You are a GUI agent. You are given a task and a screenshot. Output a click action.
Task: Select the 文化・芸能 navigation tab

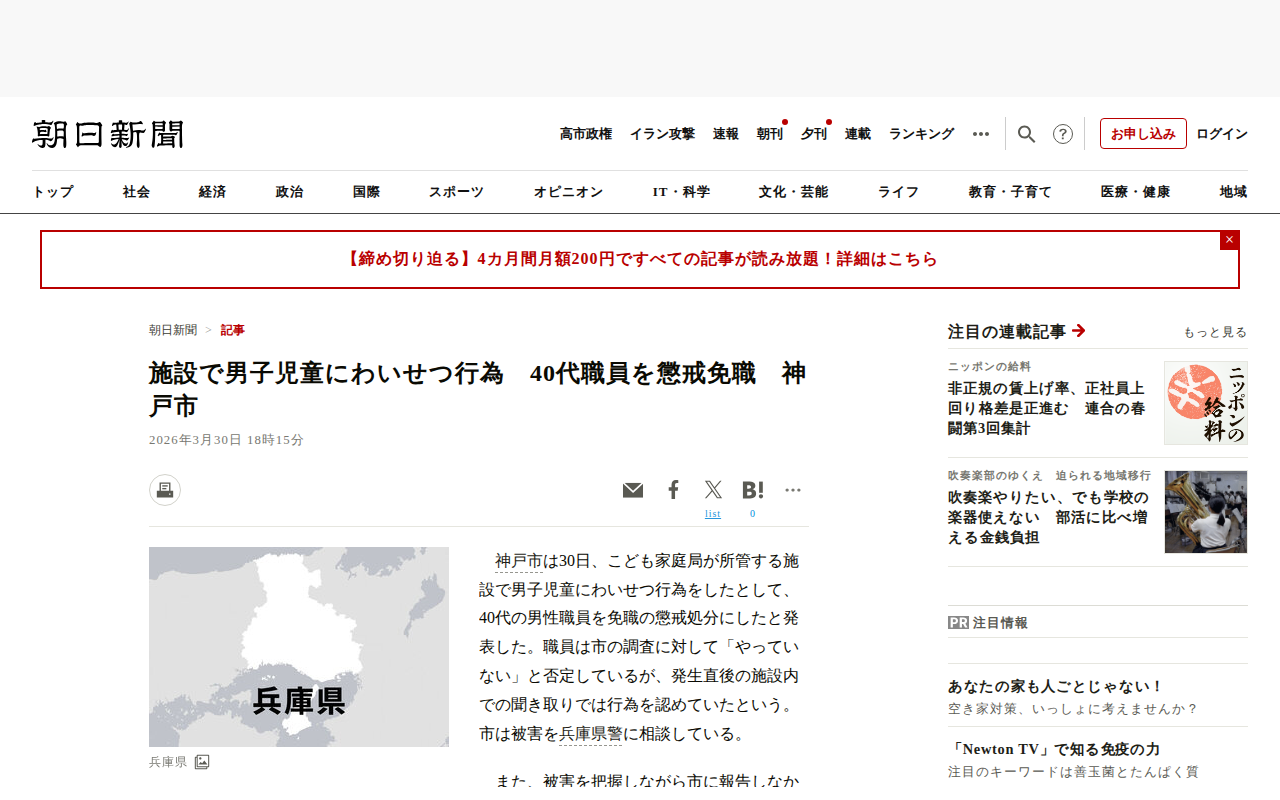(794, 192)
